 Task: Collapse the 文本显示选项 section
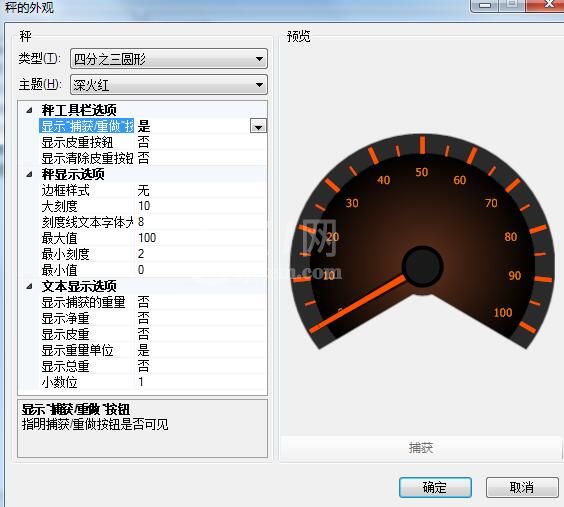click(x=29, y=287)
